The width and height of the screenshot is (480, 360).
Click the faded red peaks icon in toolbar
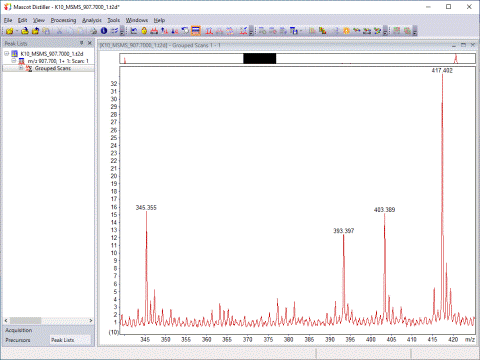point(219,31)
